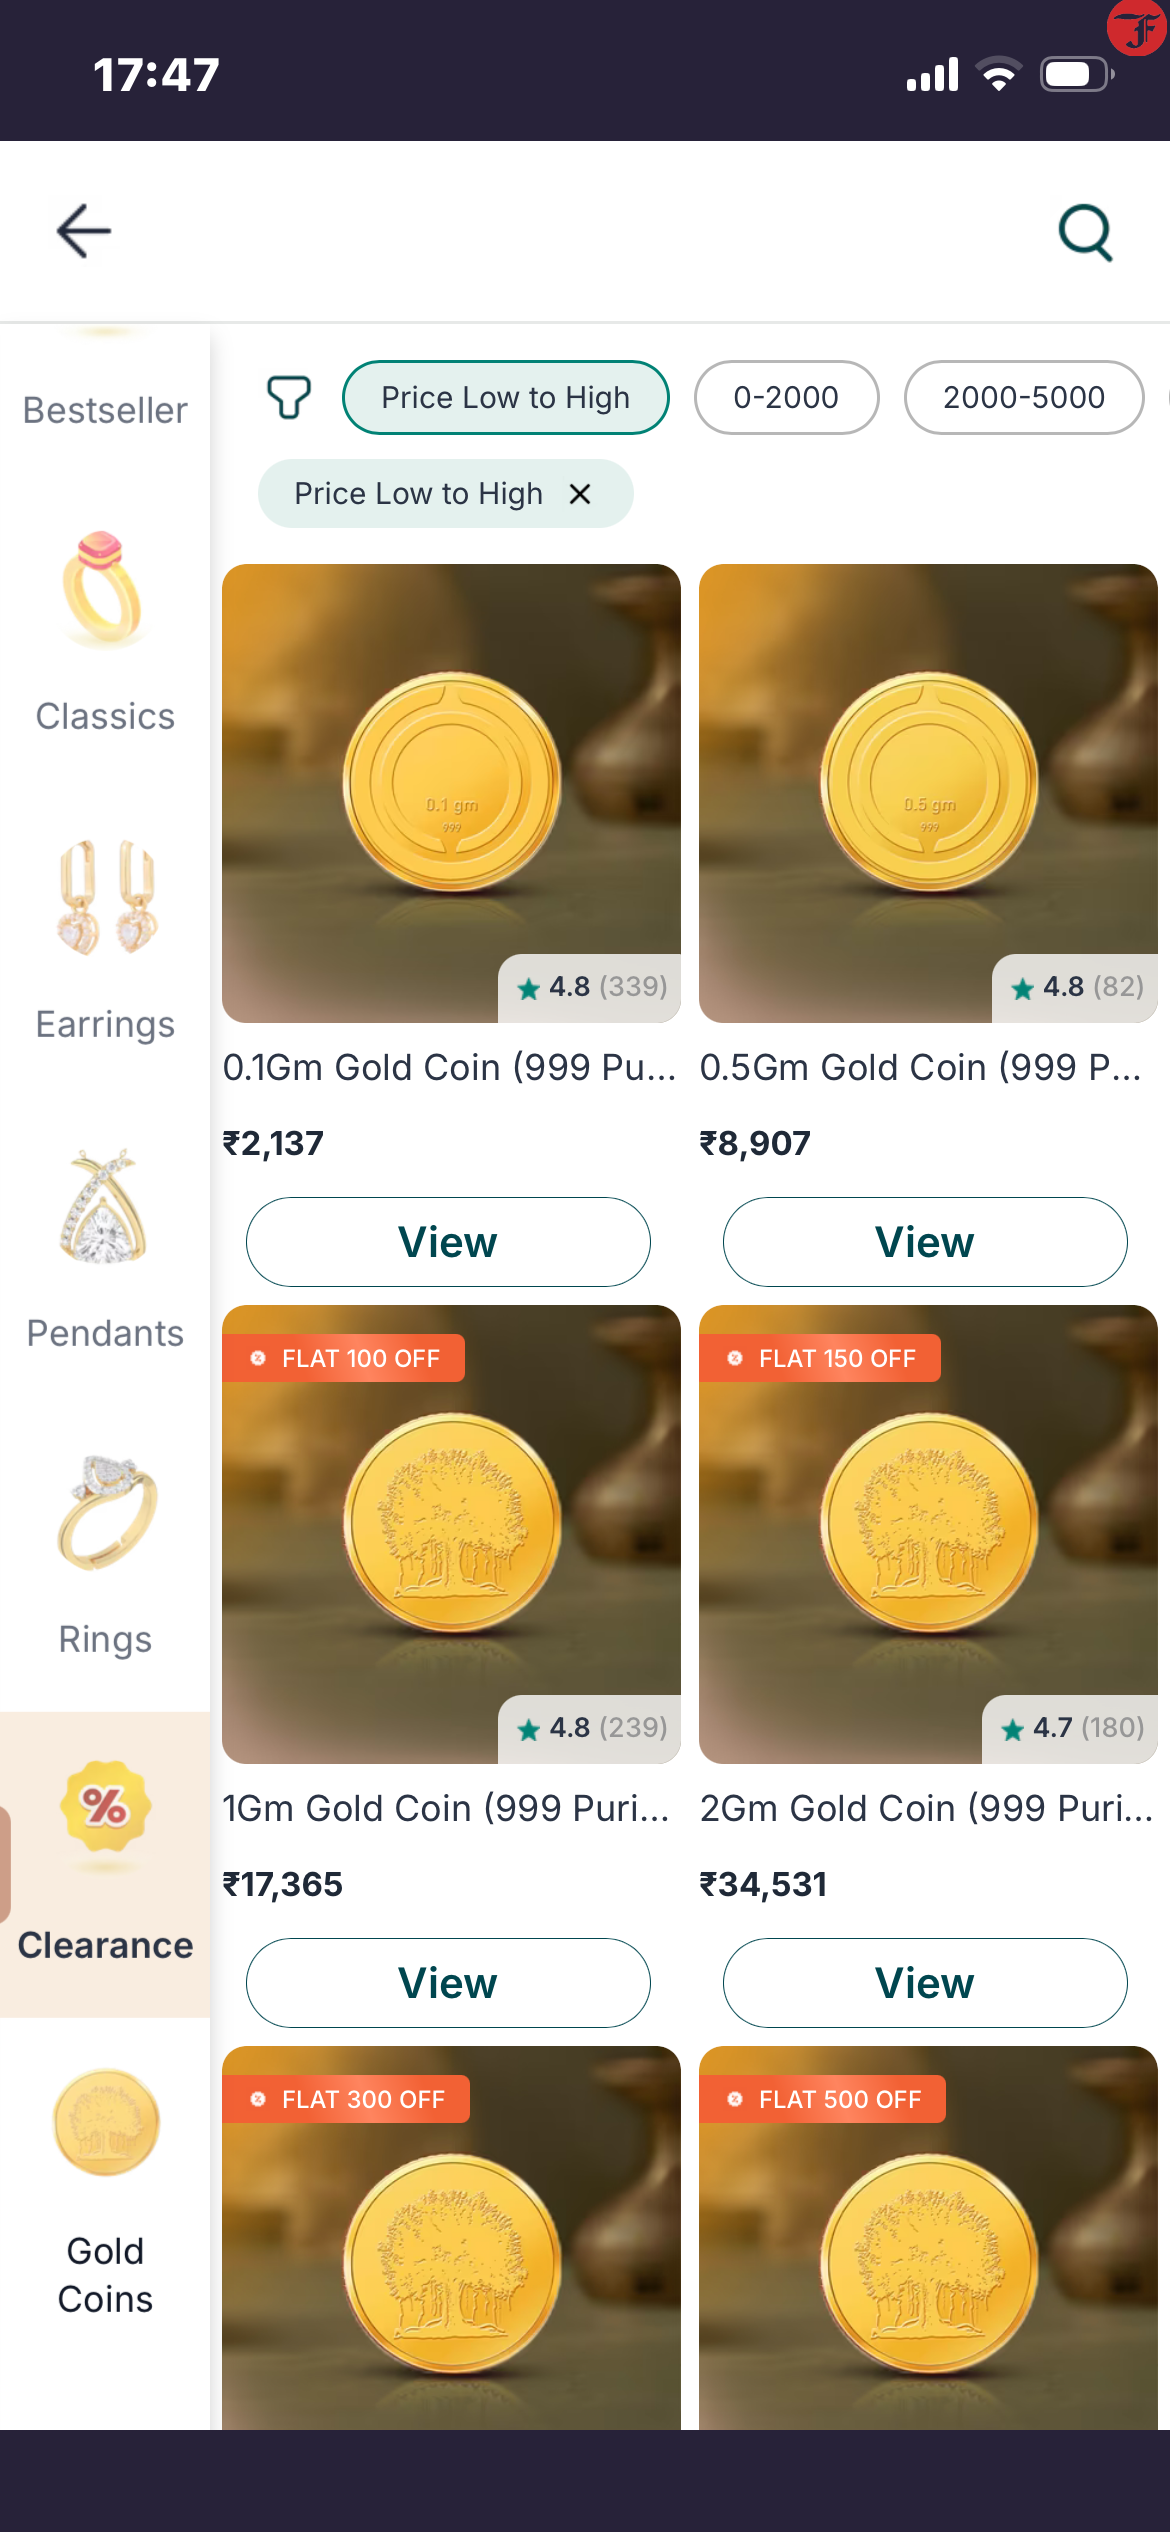Remove the applied Price Low to High filter

(580, 494)
